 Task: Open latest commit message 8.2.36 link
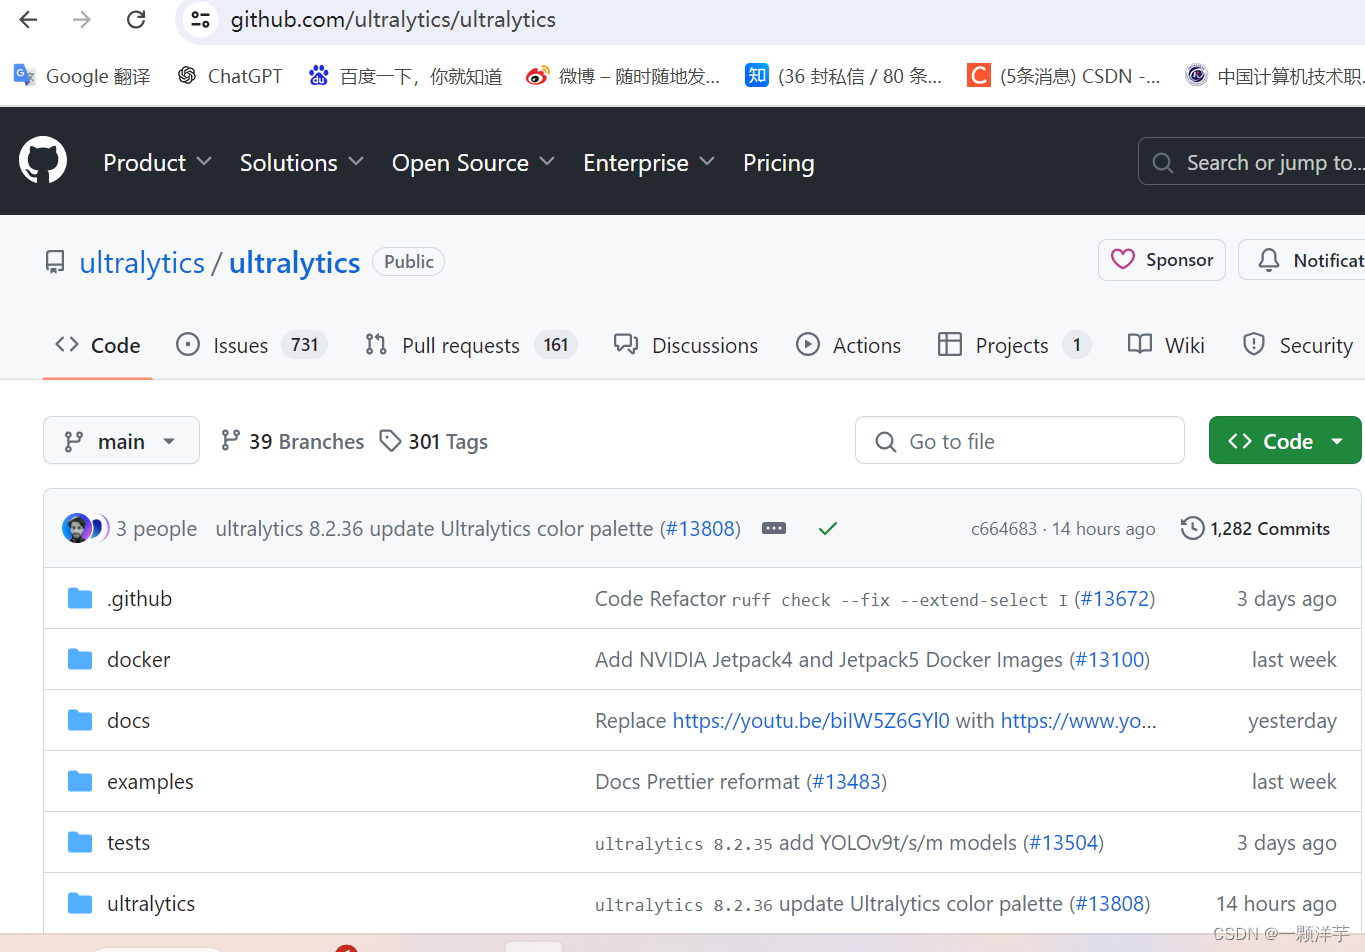(x=434, y=528)
